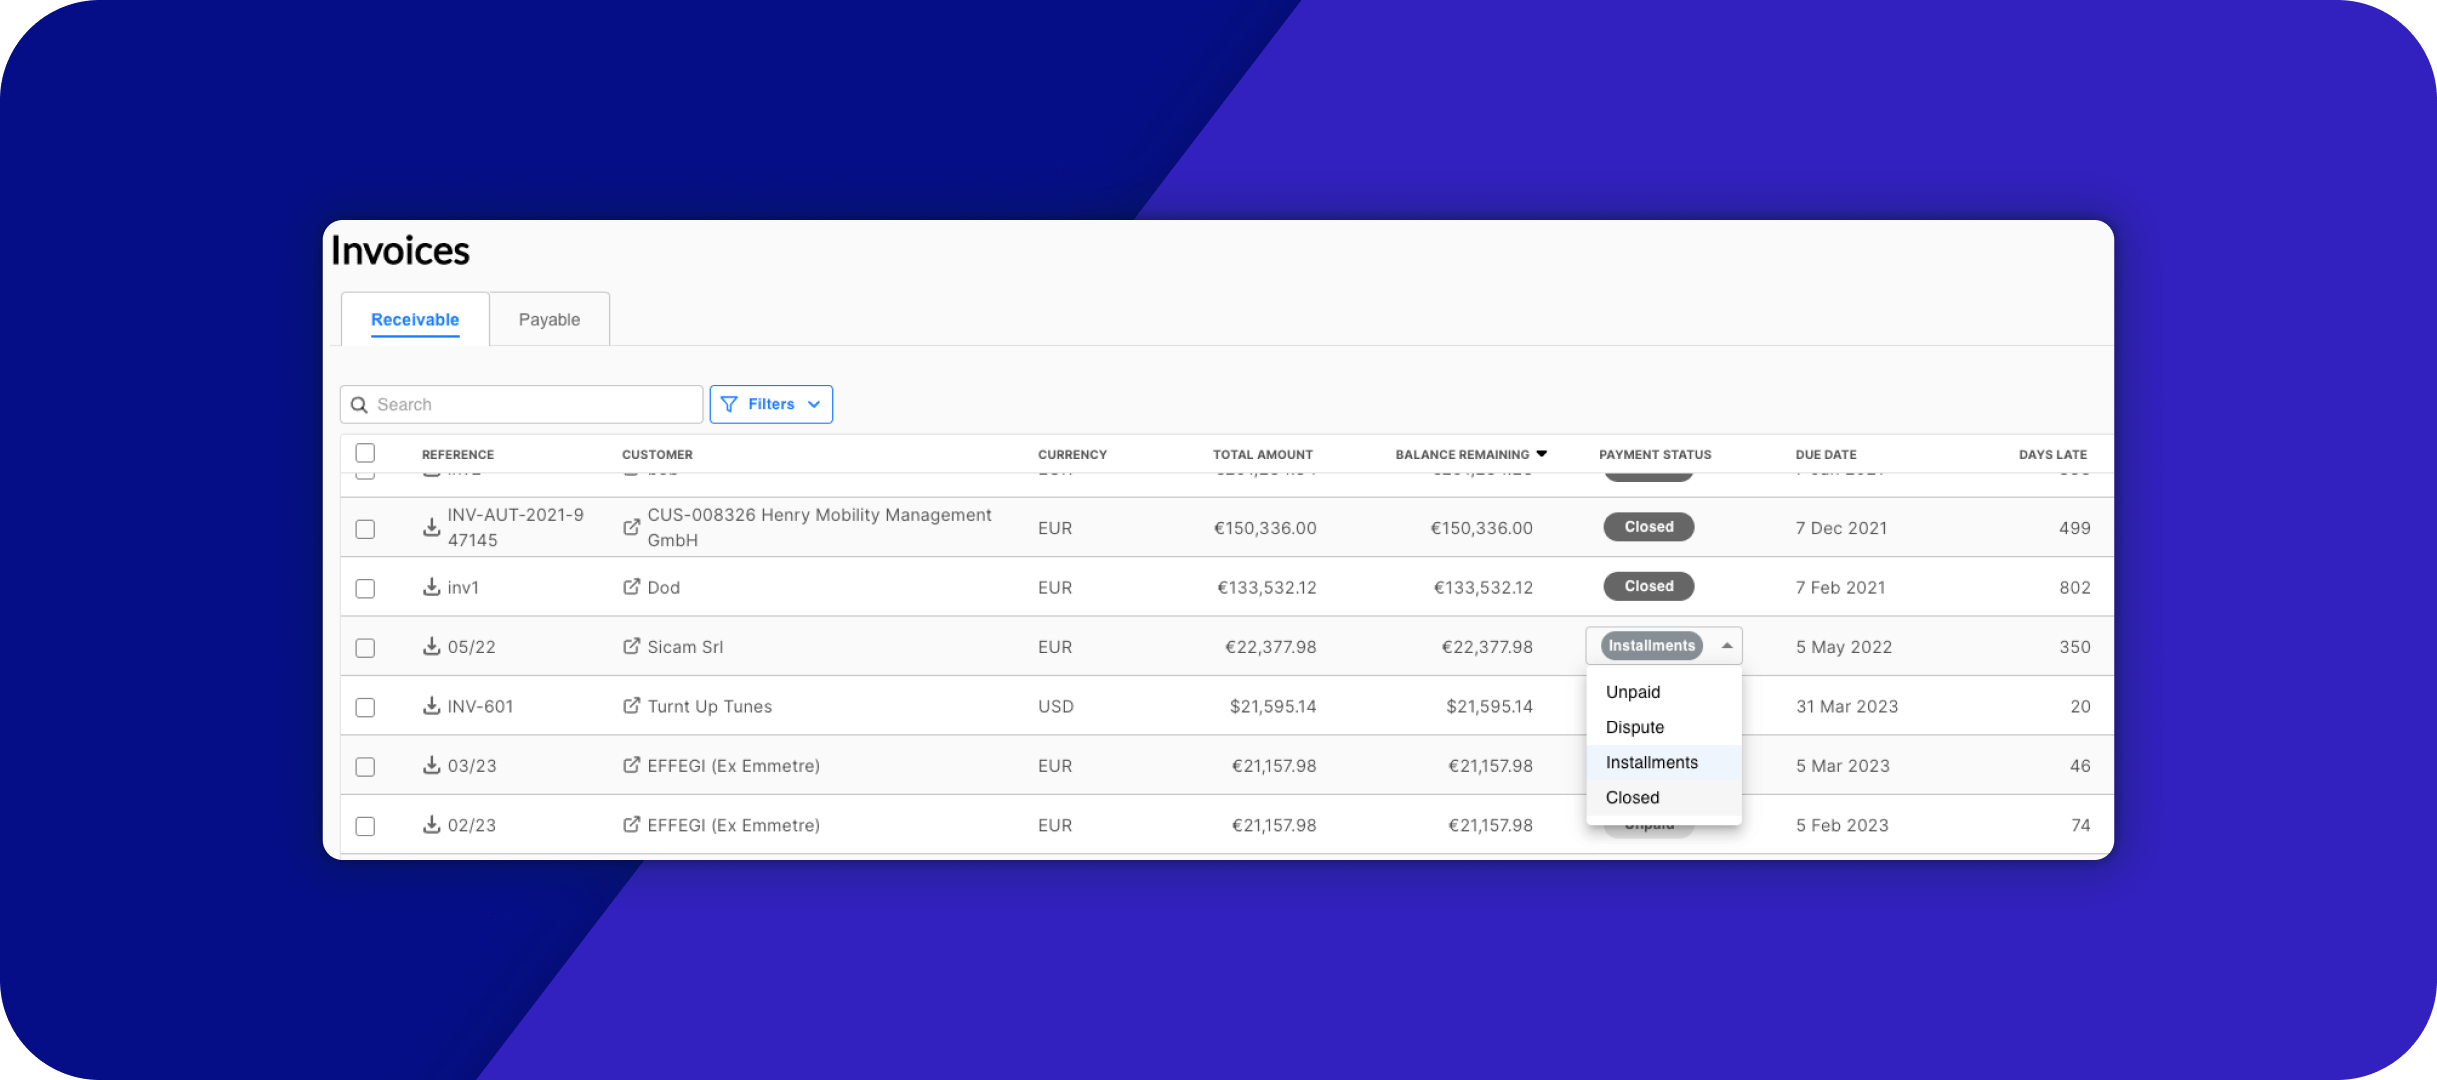Select the checkbox for invoice 02/23
2437x1080 pixels.
(365, 826)
